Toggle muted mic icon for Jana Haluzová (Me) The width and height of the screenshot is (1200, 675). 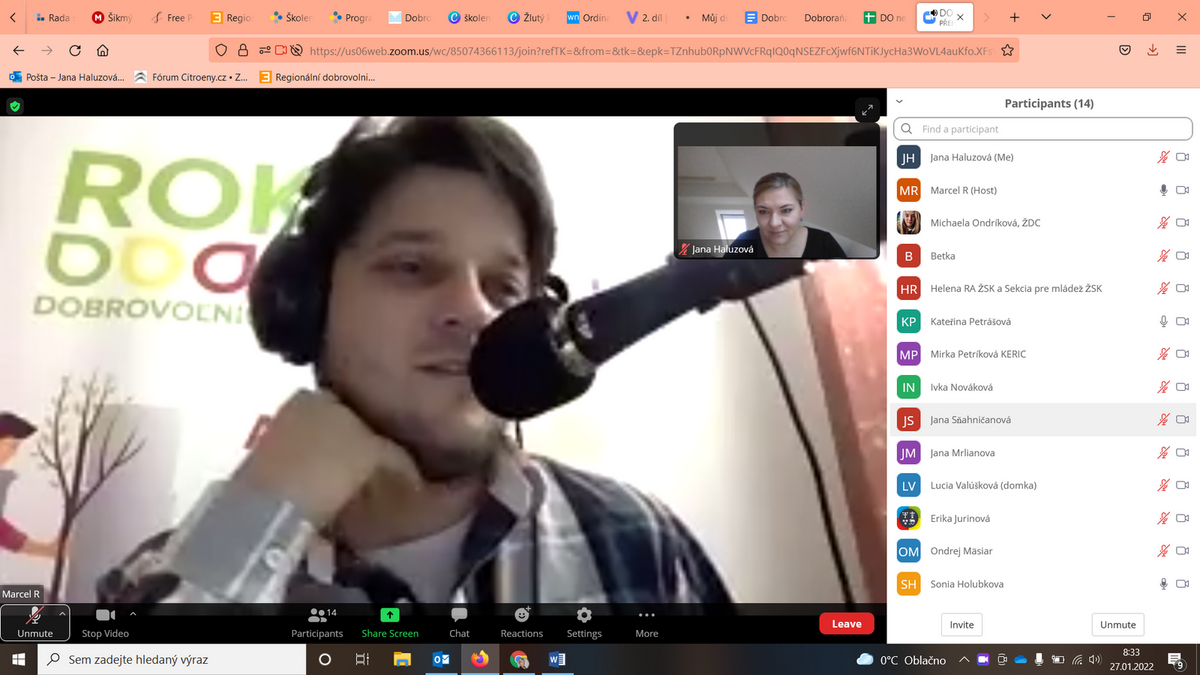[x=1163, y=157]
